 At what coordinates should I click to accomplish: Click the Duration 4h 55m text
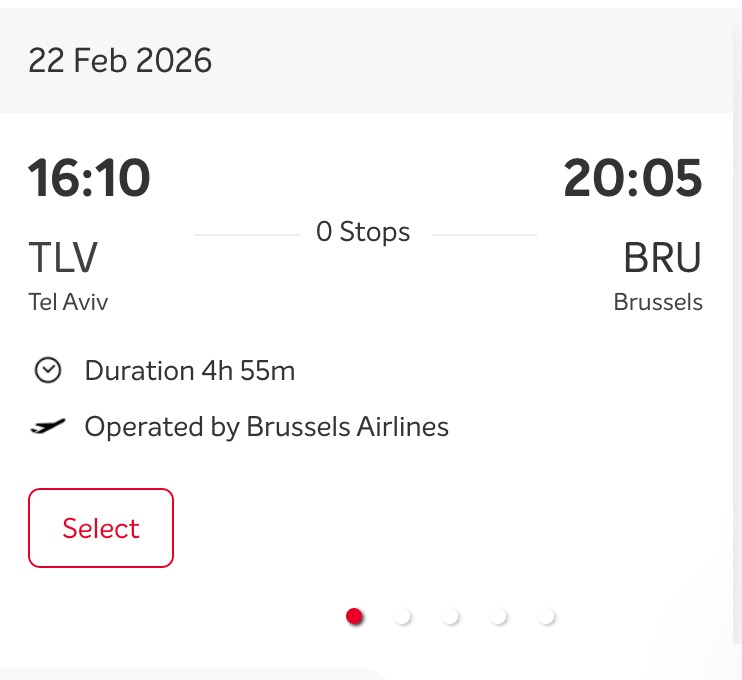(190, 371)
